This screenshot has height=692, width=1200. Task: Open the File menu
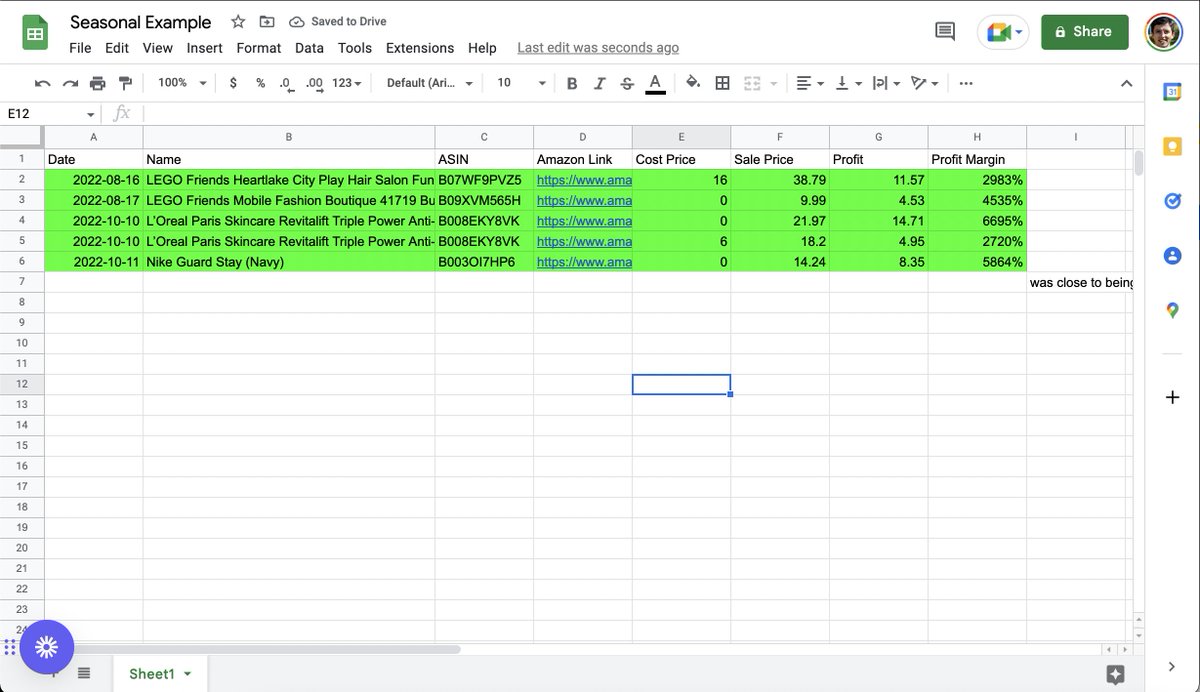pyautogui.click(x=80, y=48)
